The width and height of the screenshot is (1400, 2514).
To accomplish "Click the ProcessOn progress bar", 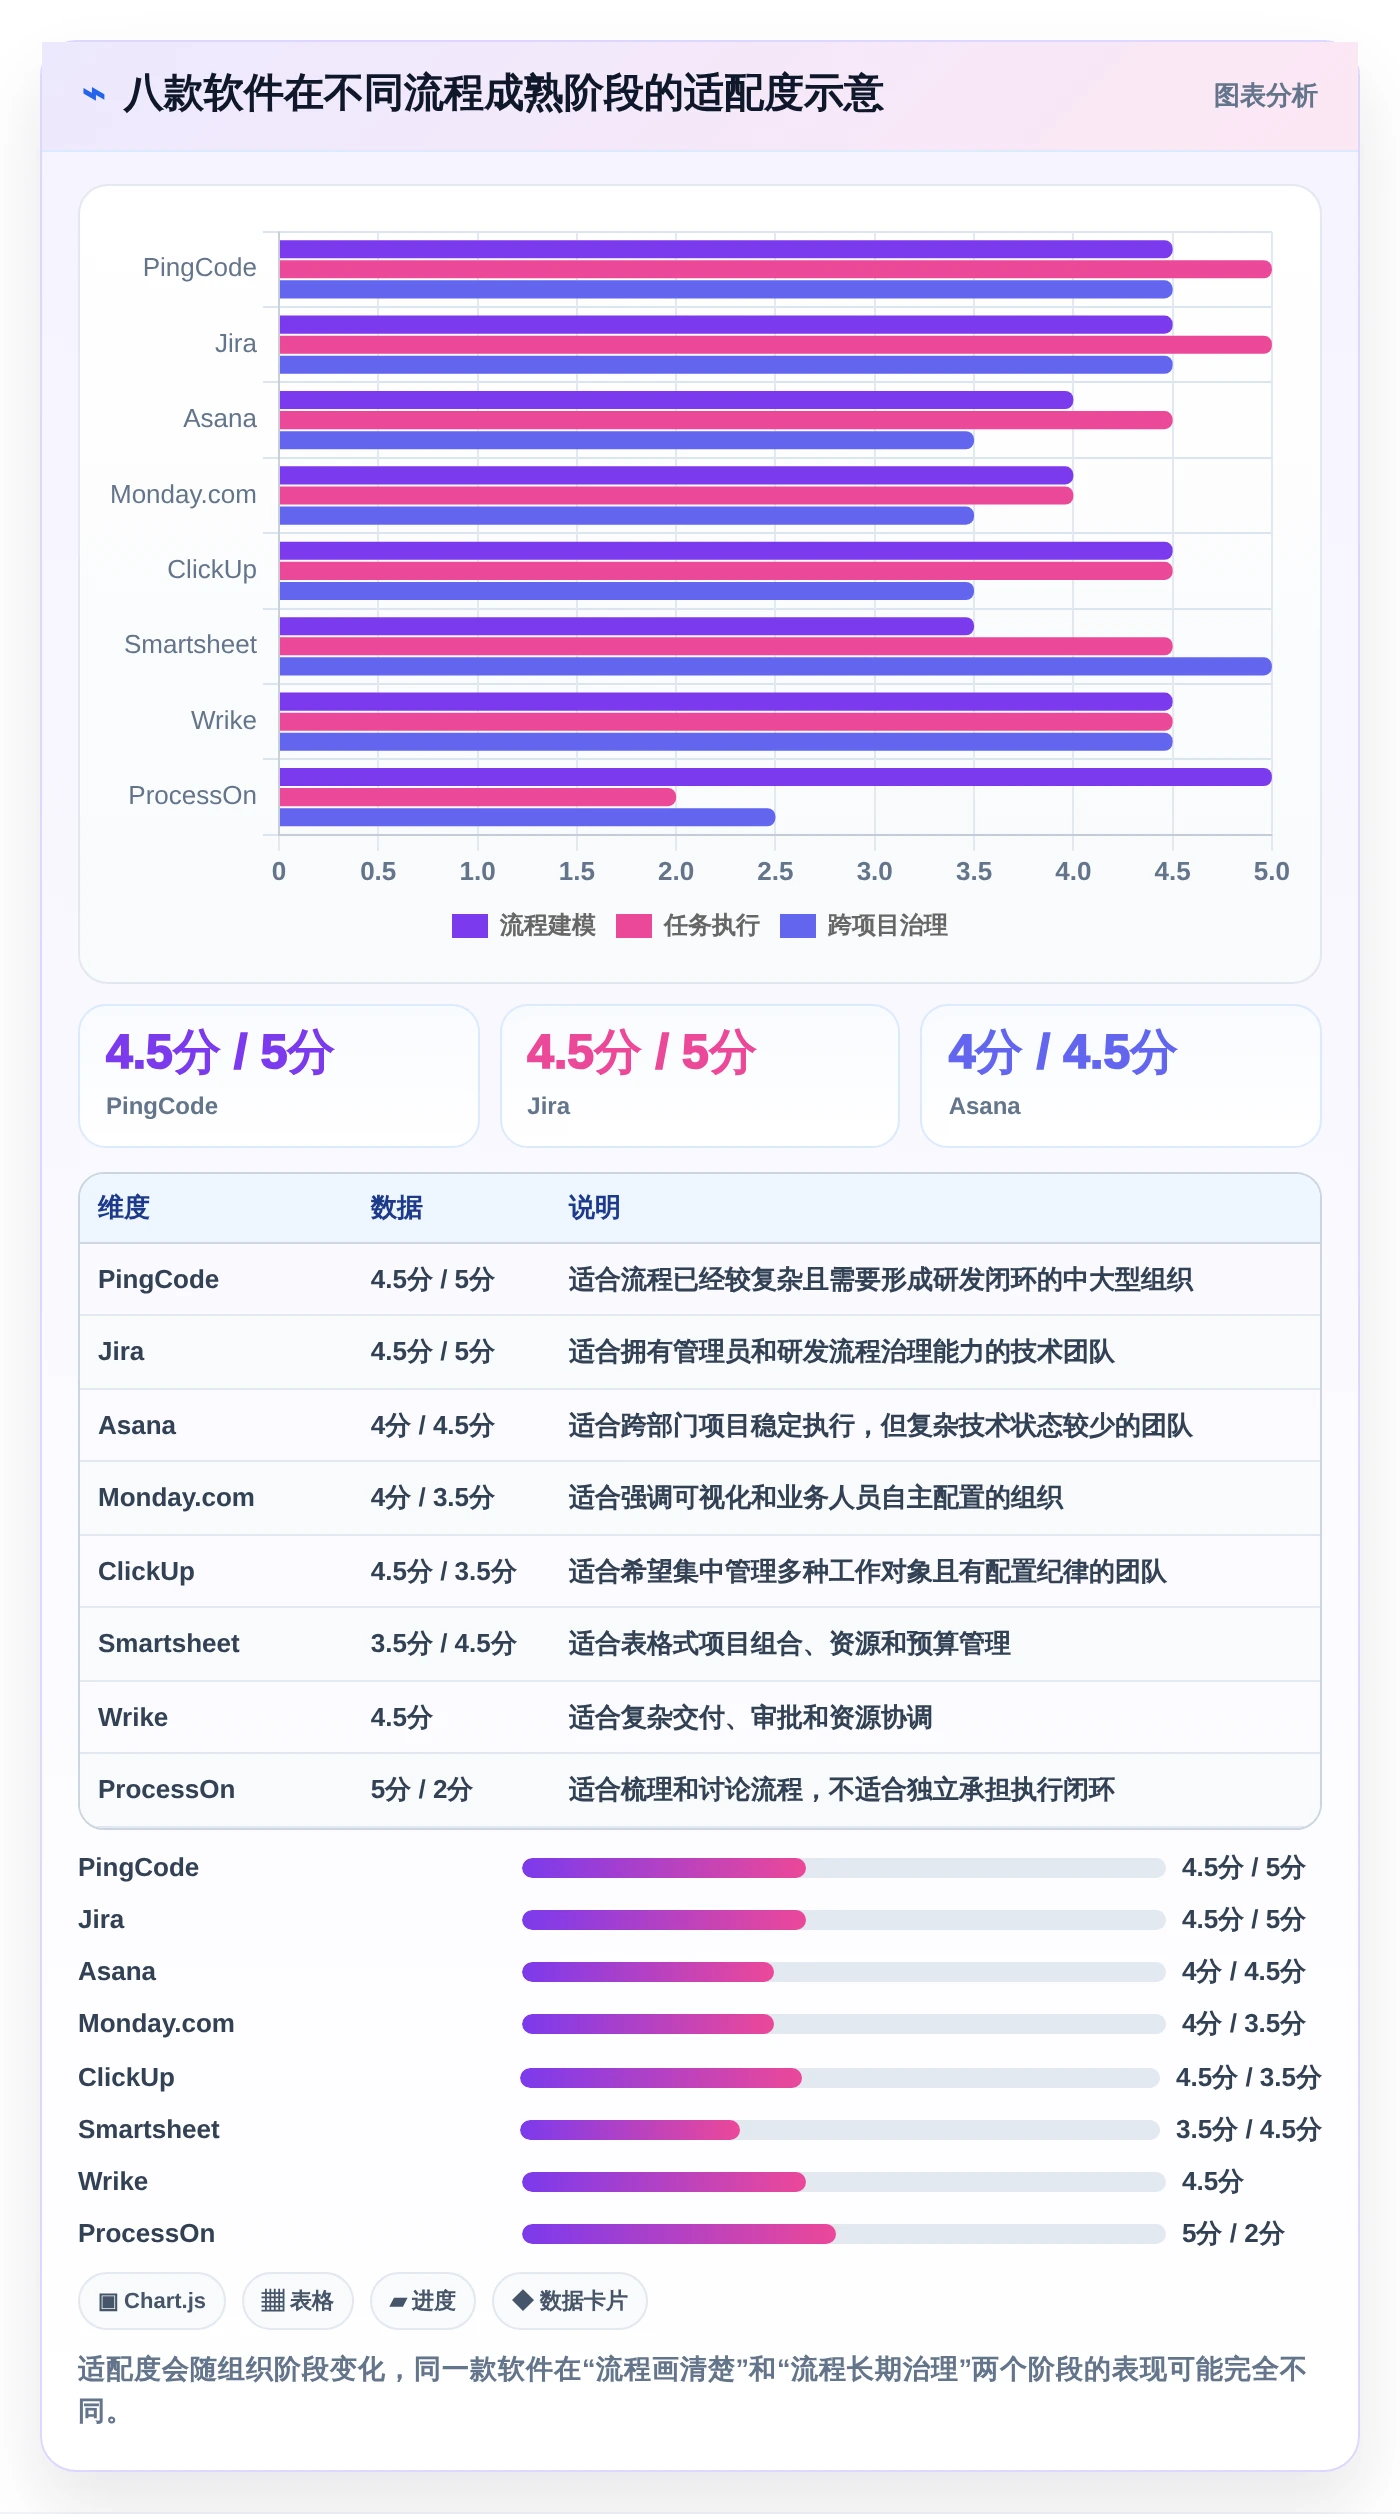I will pyautogui.click(x=844, y=2234).
